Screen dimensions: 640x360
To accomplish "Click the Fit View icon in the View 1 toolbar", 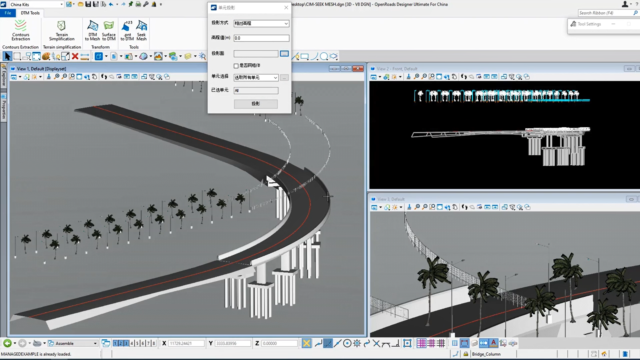I will pyautogui.click(x=79, y=77).
